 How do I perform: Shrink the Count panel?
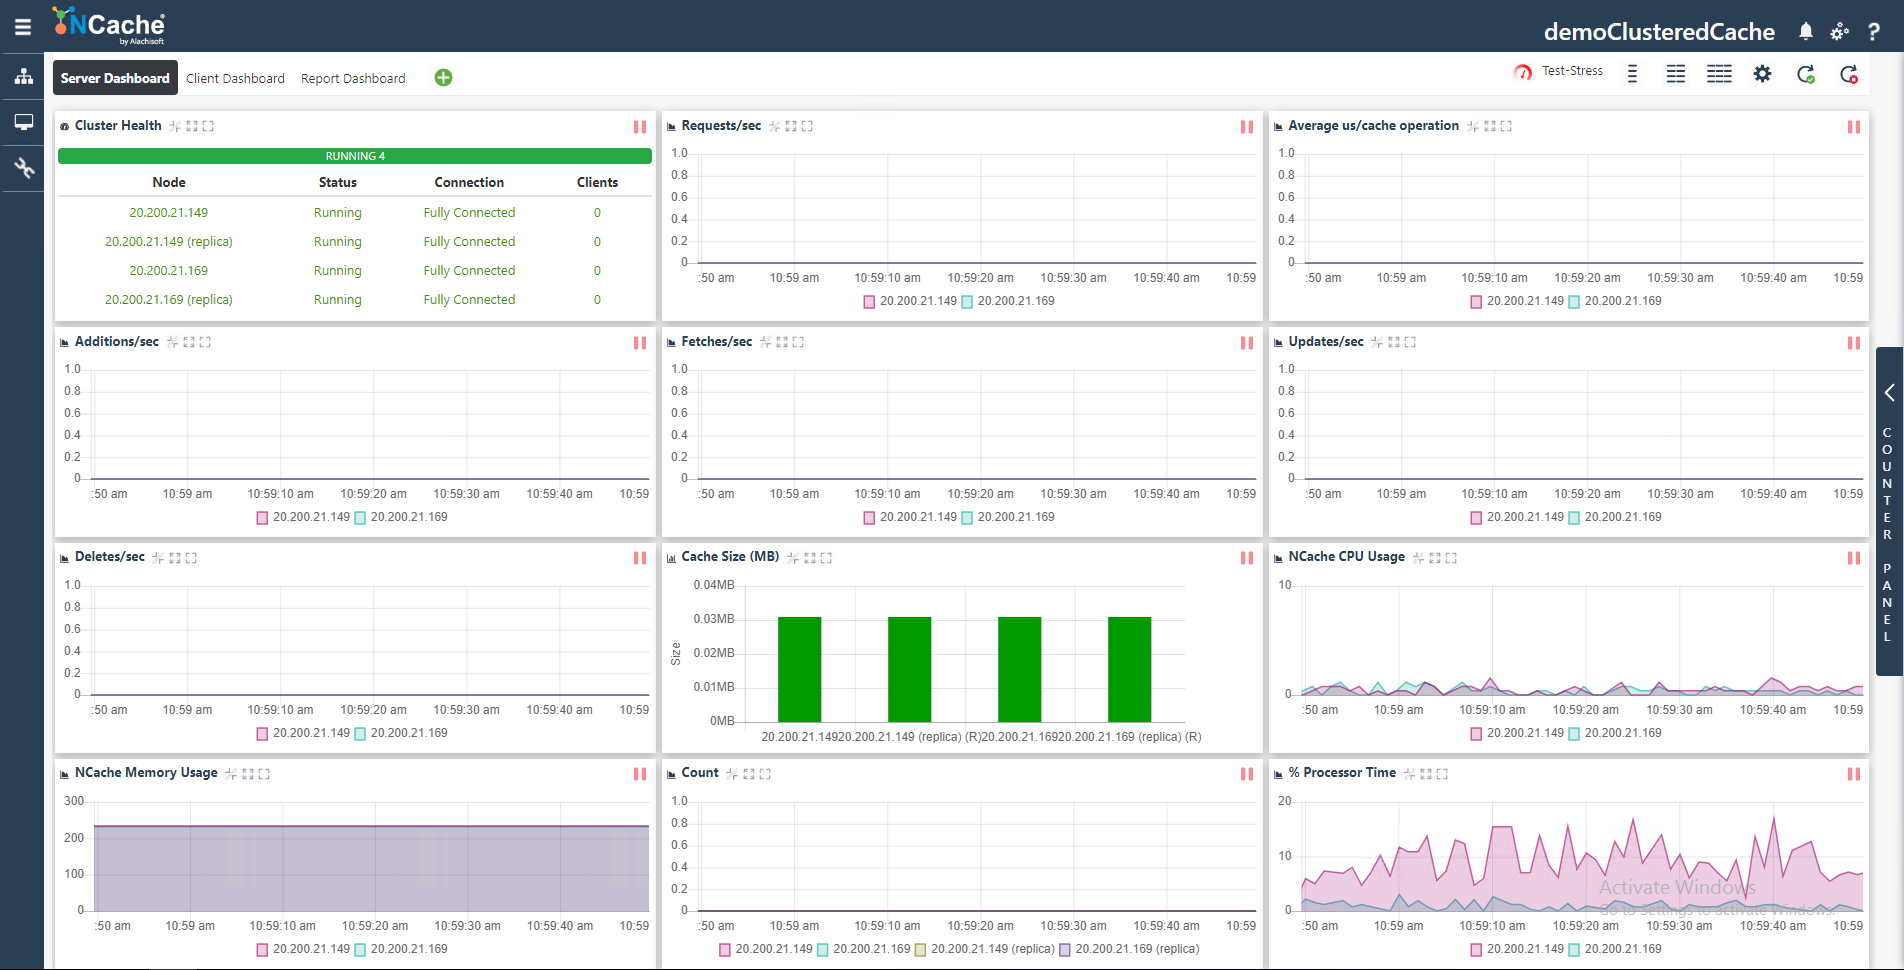tap(732, 774)
